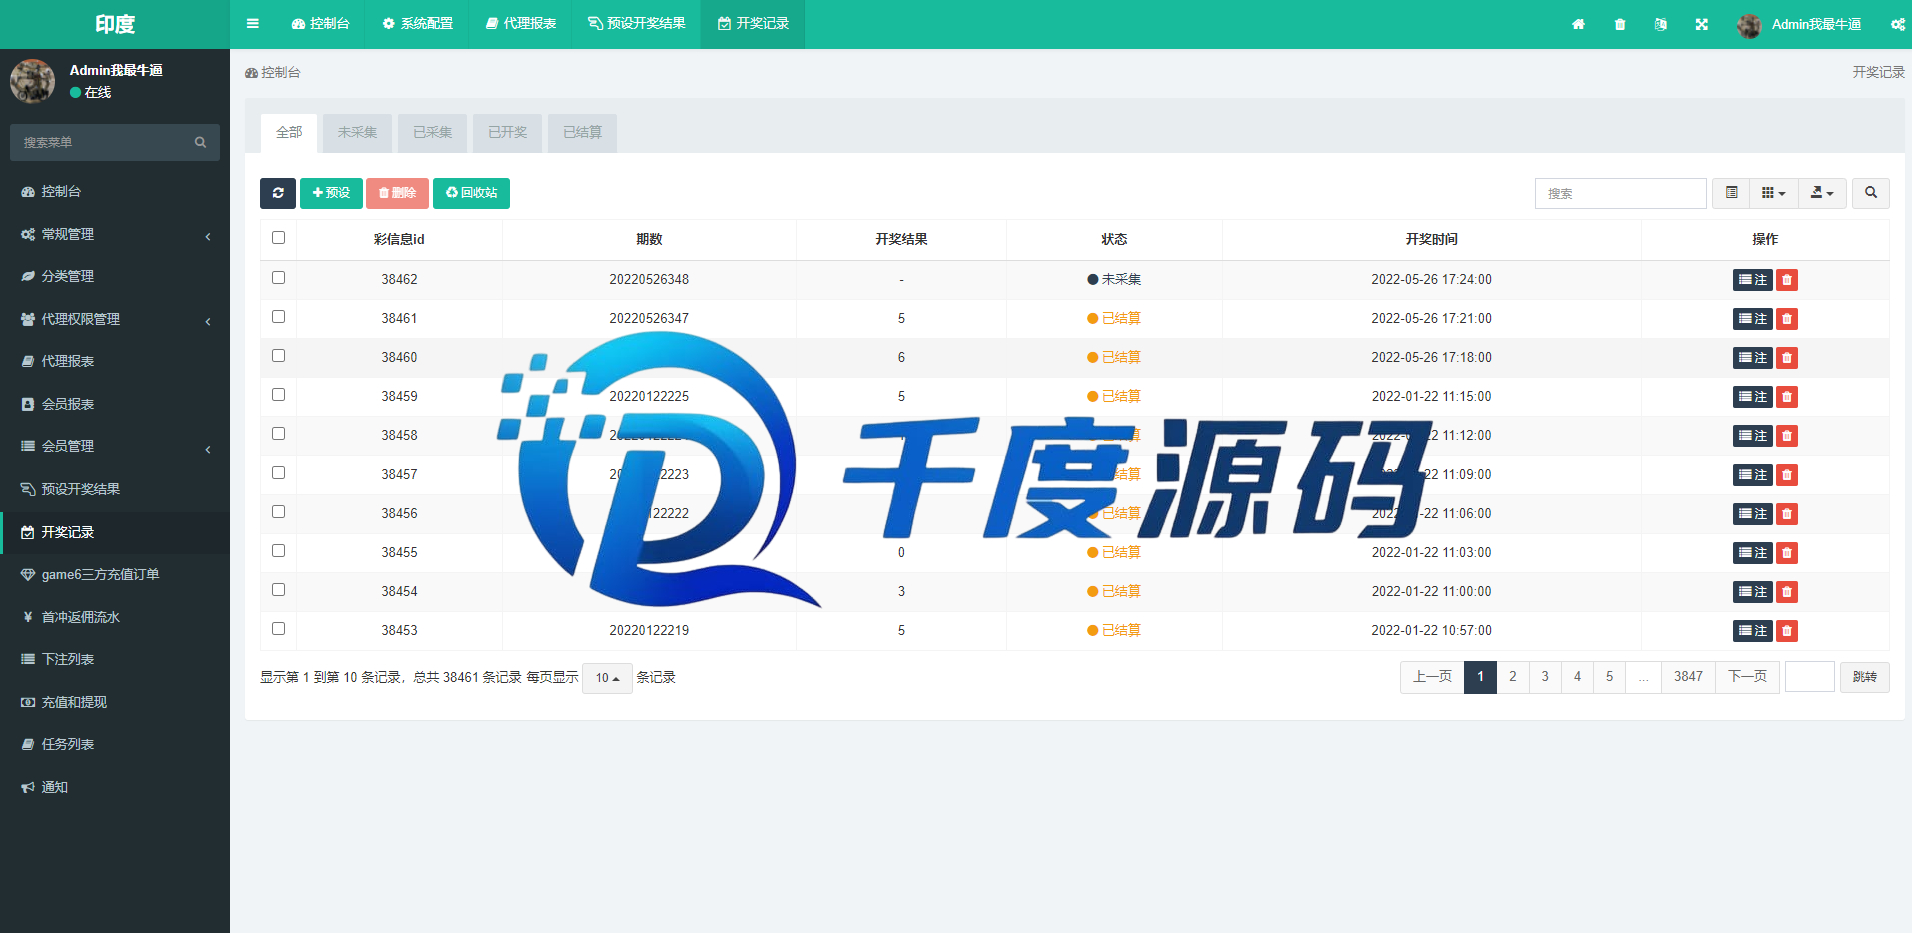Go to page 3 in pagination
Viewport: 1912px width, 933px height.
(x=1545, y=677)
